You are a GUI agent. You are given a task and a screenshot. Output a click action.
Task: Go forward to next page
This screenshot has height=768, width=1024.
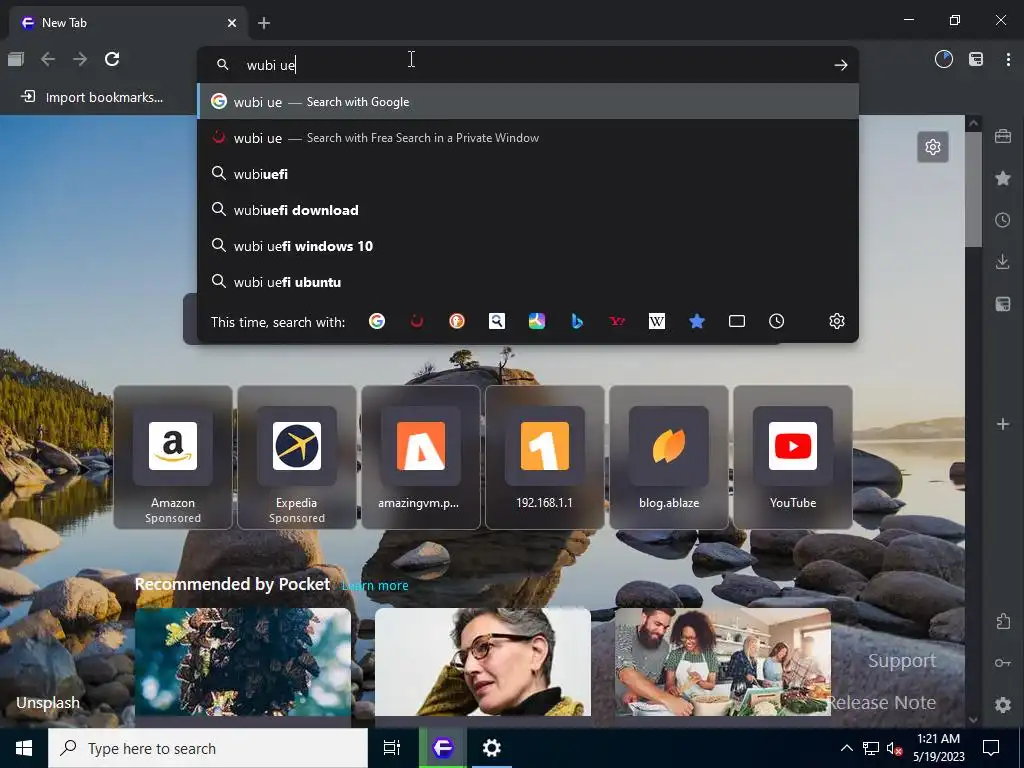click(x=80, y=59)
